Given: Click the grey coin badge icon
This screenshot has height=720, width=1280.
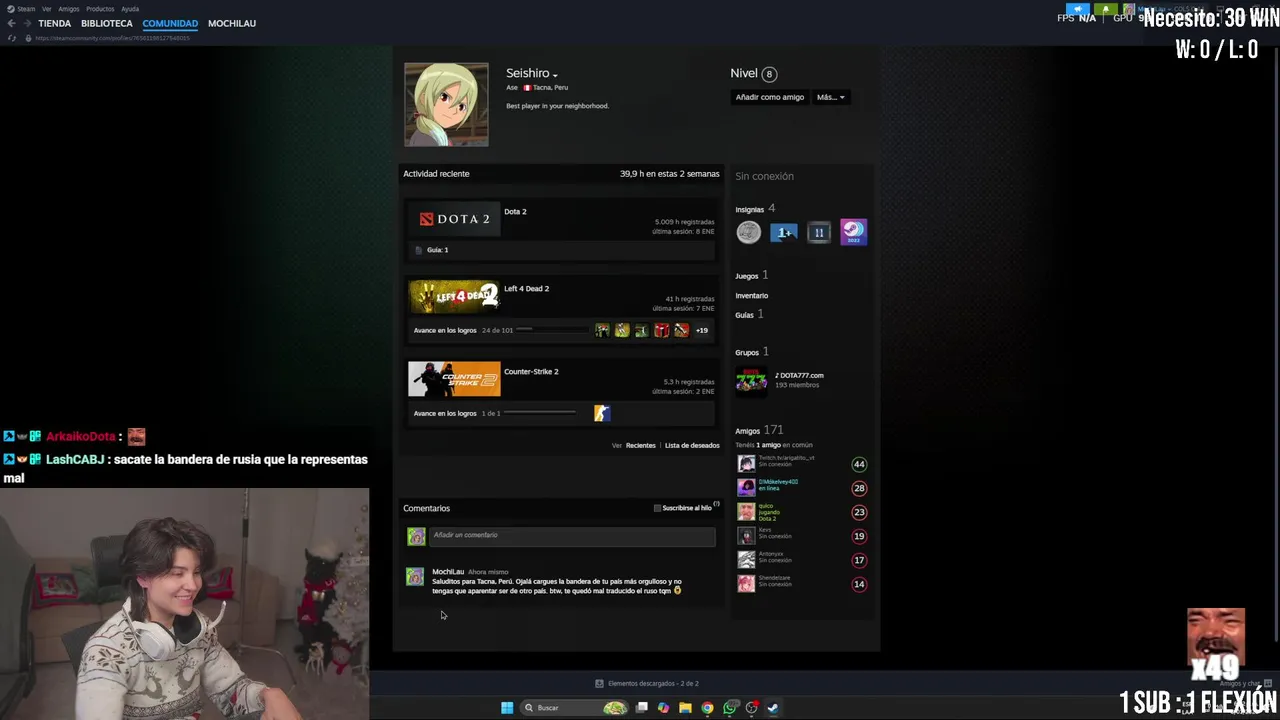Looking at the screenshot, I should click(x=749, y=233).
